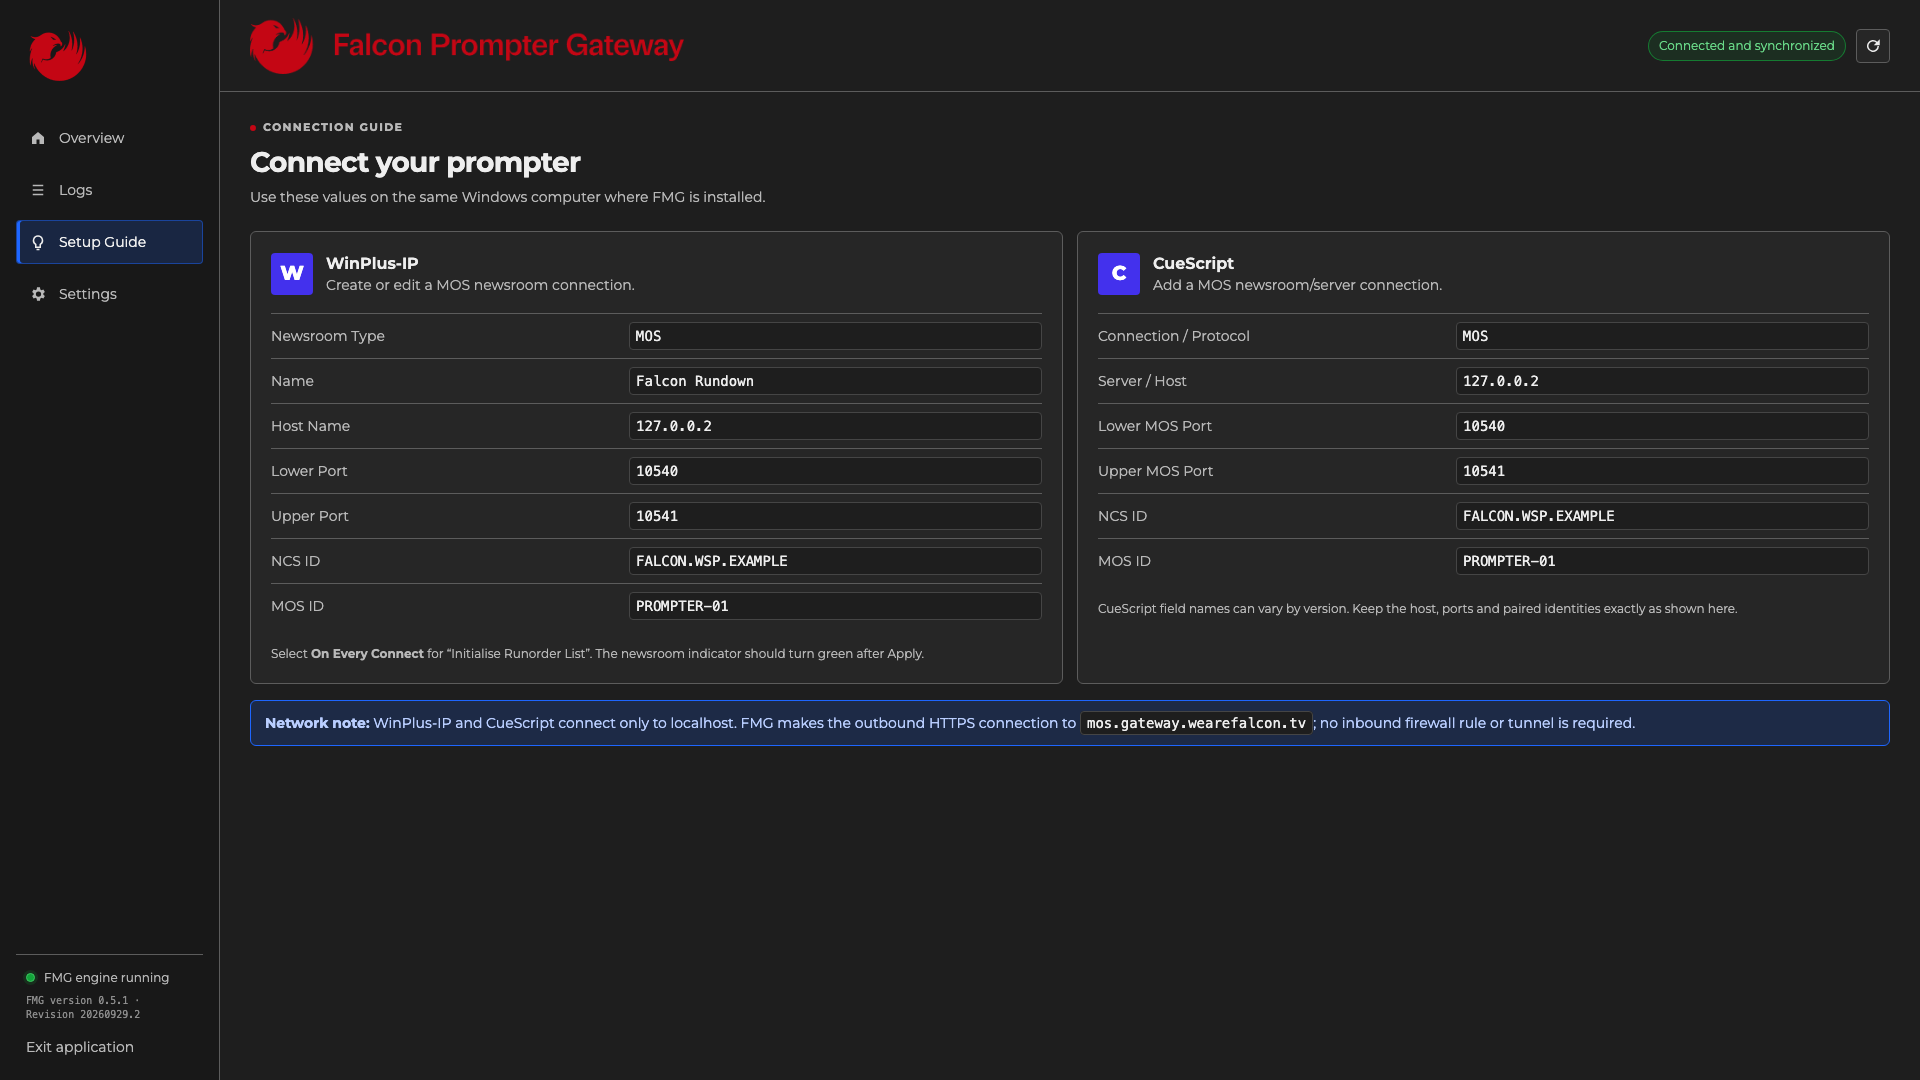The width and height of the screenshot is (1920, 1080).
Task: Go to the Settings page
Action: (110, 294)
